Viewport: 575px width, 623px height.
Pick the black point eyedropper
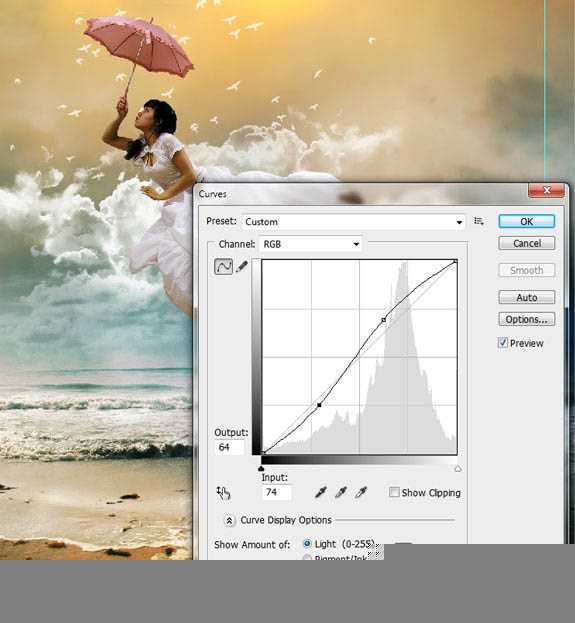[x=320, y=493]
